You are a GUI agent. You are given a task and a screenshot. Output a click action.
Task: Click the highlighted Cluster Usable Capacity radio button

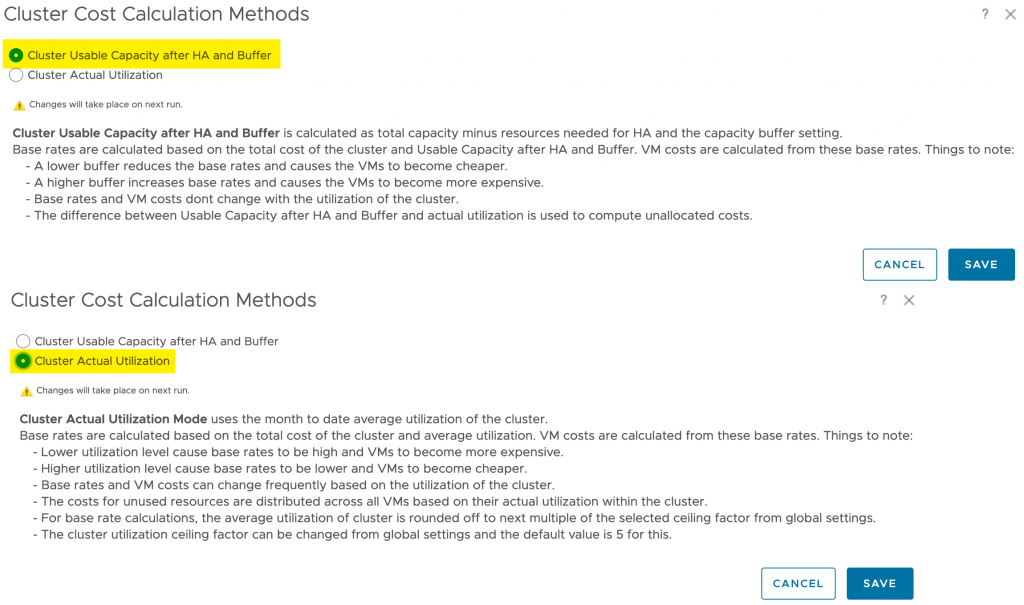pyautogui.click(x=16, y=55)
